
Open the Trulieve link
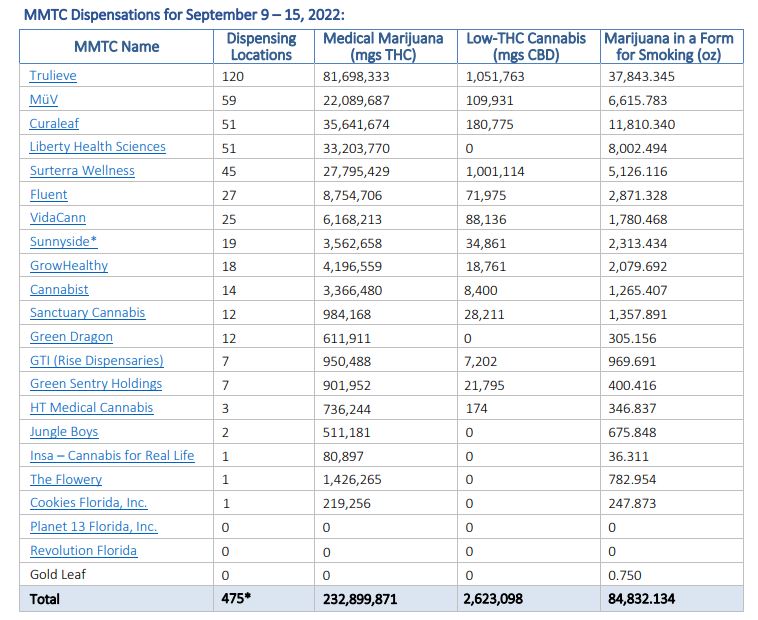point(53,76)
